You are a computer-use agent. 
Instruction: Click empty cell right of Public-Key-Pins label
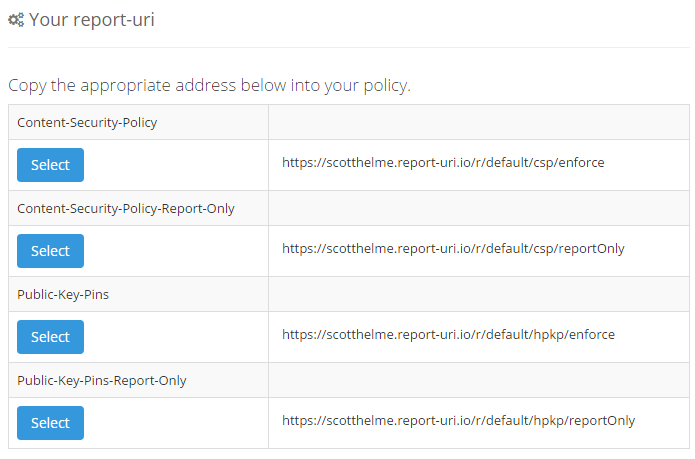pos(478,294)
